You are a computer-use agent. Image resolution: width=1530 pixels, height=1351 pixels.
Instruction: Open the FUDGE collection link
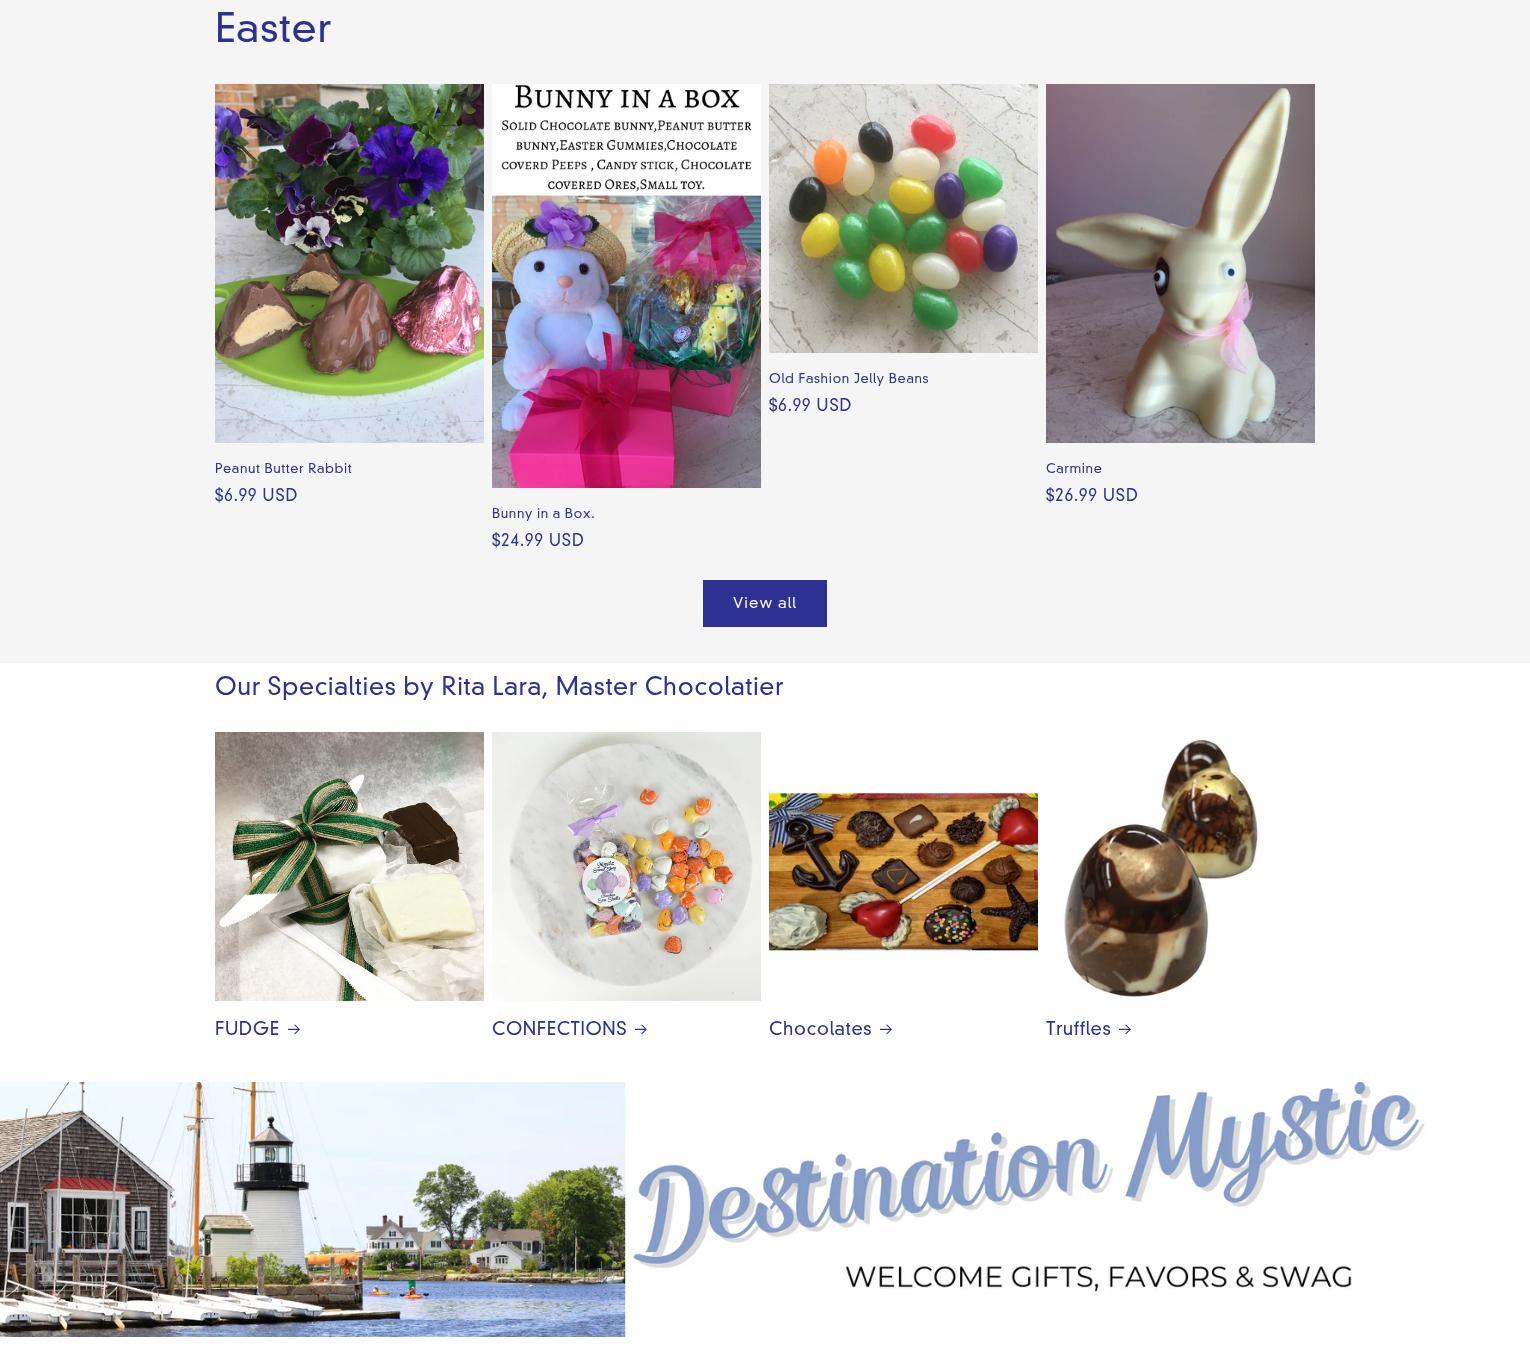click(258, 1028)
